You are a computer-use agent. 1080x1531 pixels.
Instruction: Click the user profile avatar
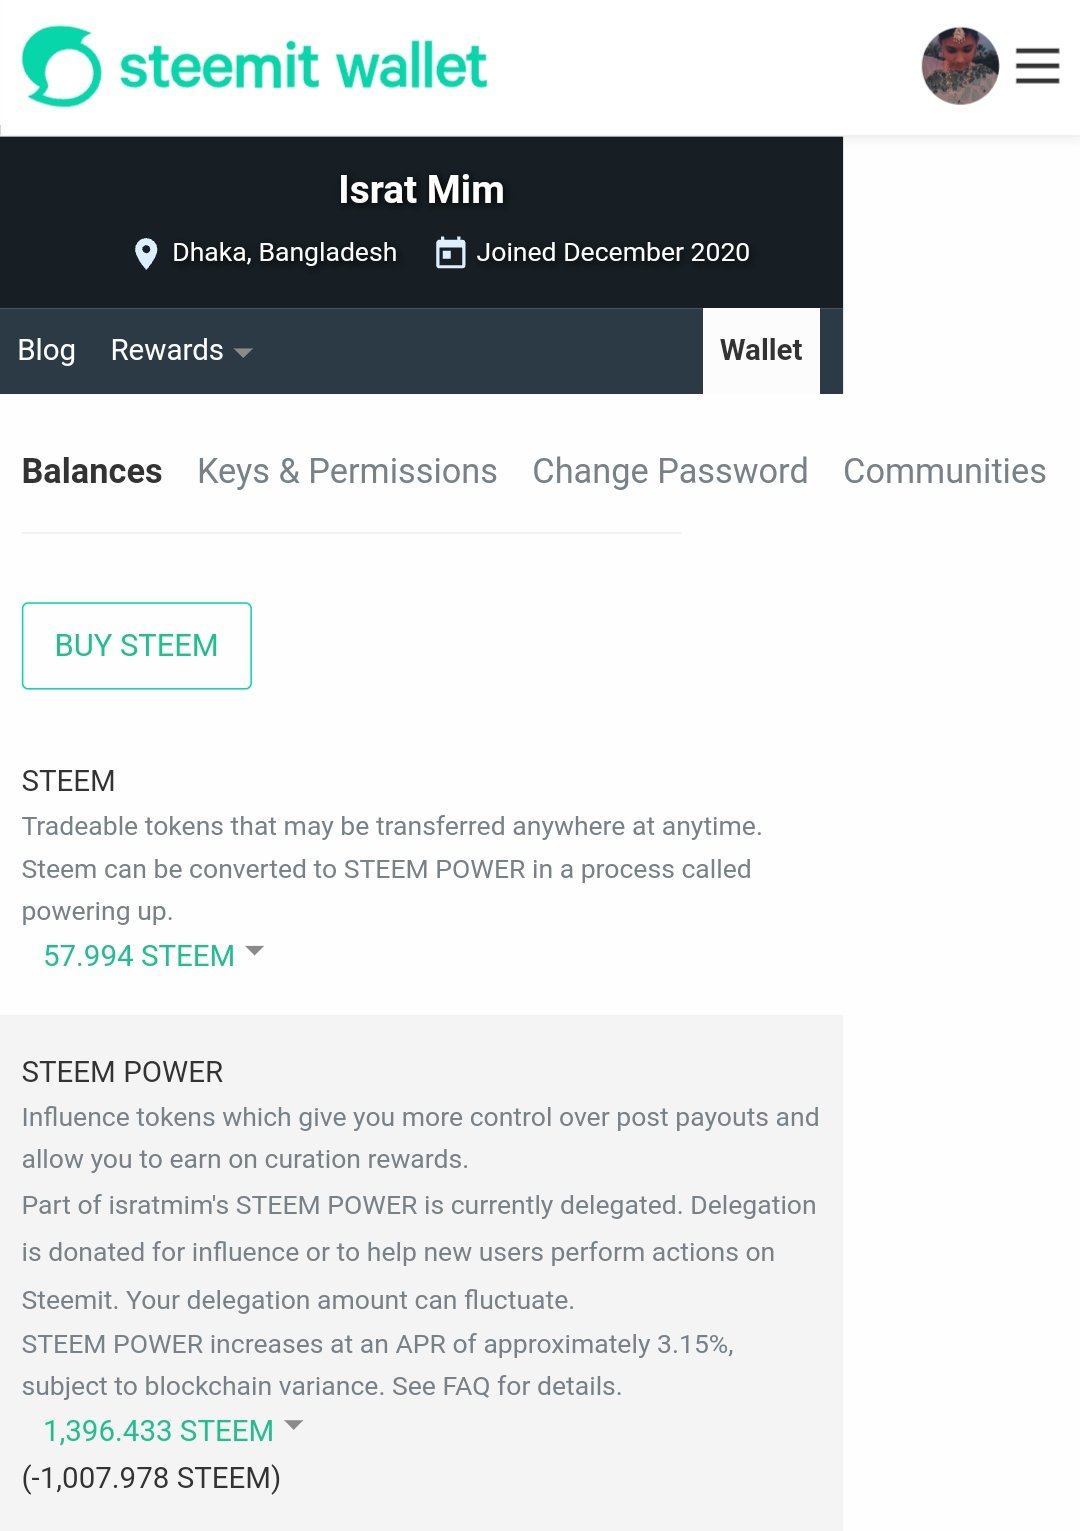[x=960, y=66]
